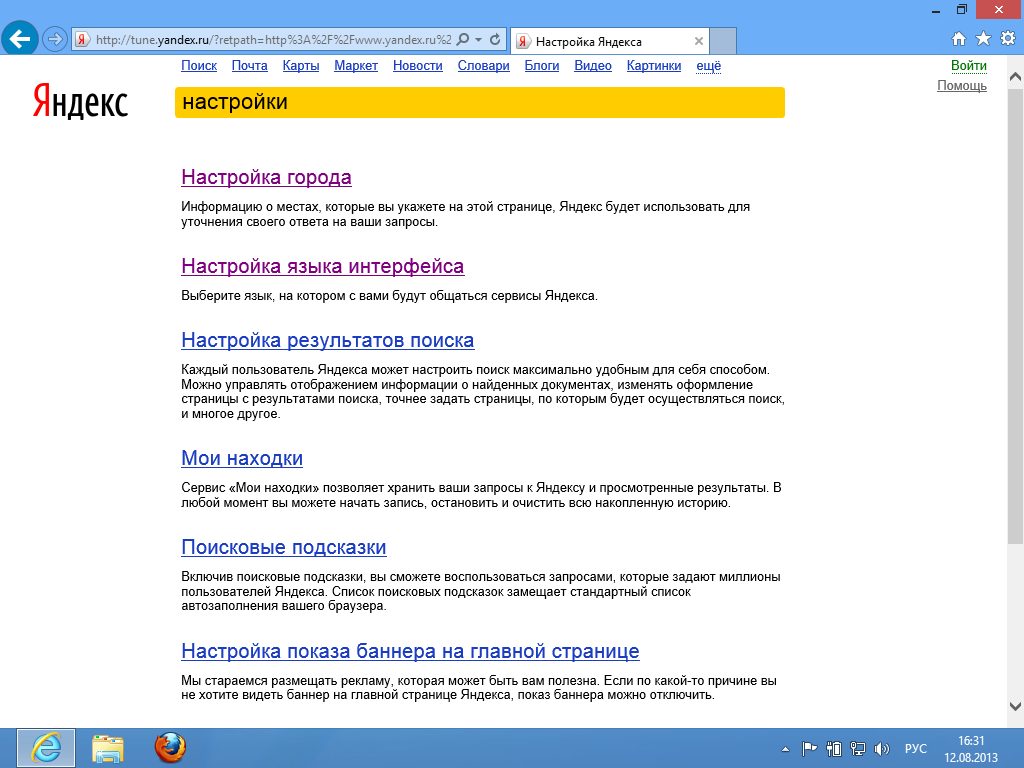Open the address bar dropdown arrow
The height and width of the screenshot is (768, 1024).
[479, 40]
